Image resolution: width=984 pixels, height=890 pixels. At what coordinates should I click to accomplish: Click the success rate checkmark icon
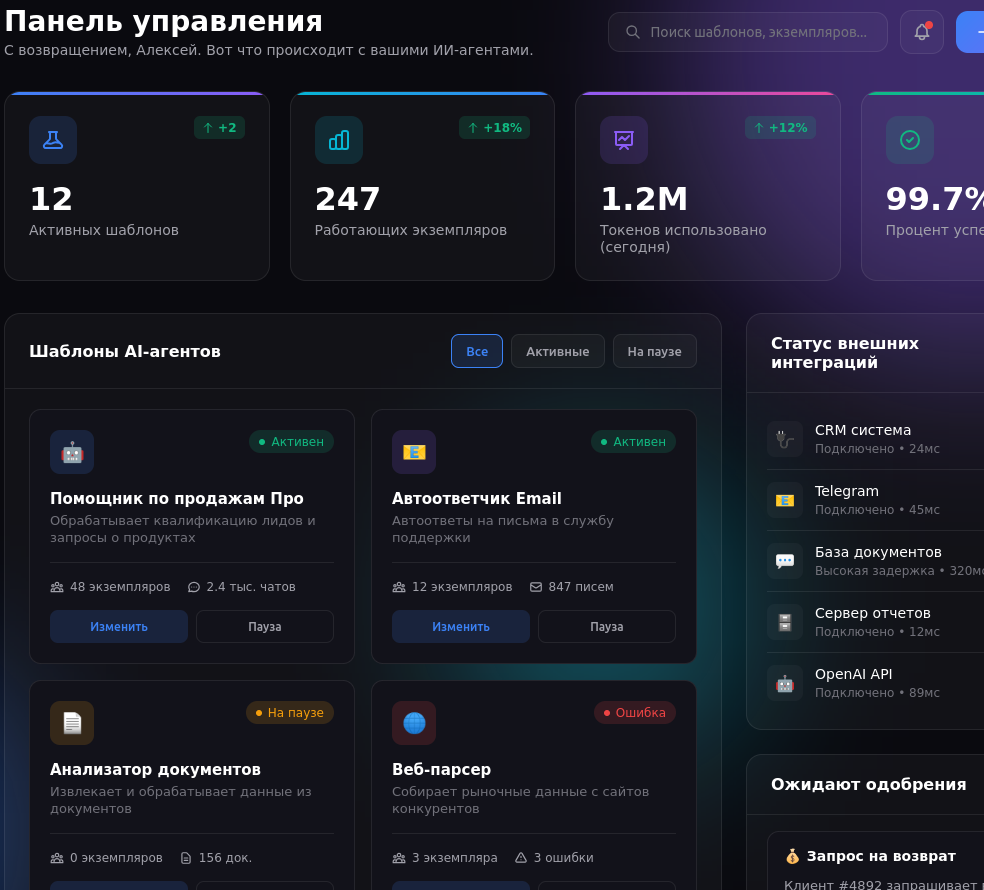click(909, 140)
